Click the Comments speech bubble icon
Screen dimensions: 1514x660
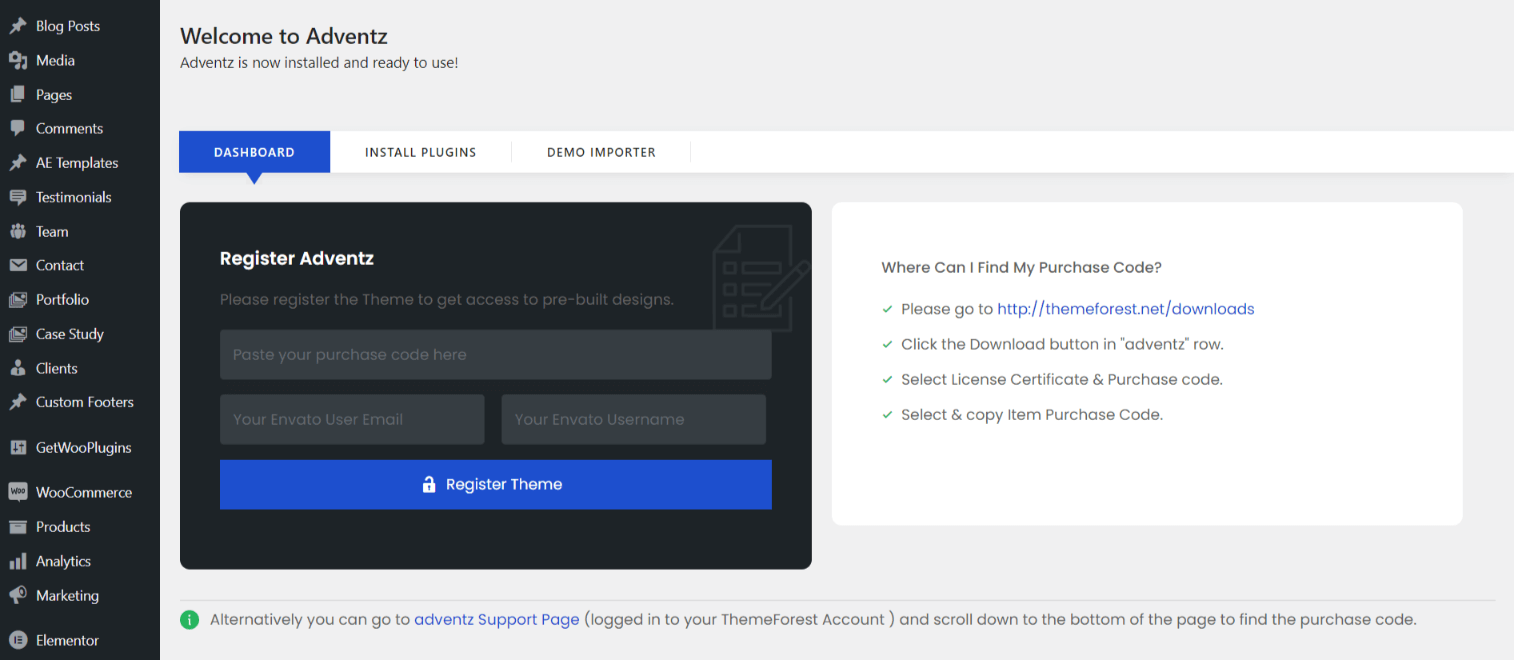[17, 129]
